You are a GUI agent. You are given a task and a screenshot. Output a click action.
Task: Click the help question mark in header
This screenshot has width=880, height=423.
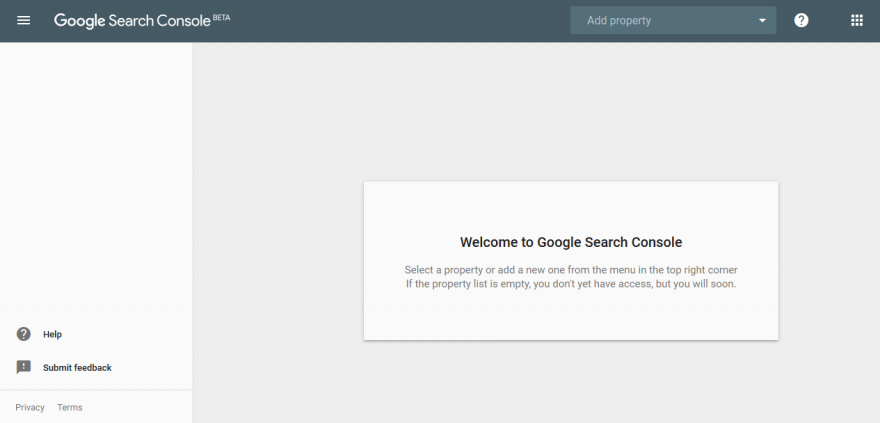[801, 20]
